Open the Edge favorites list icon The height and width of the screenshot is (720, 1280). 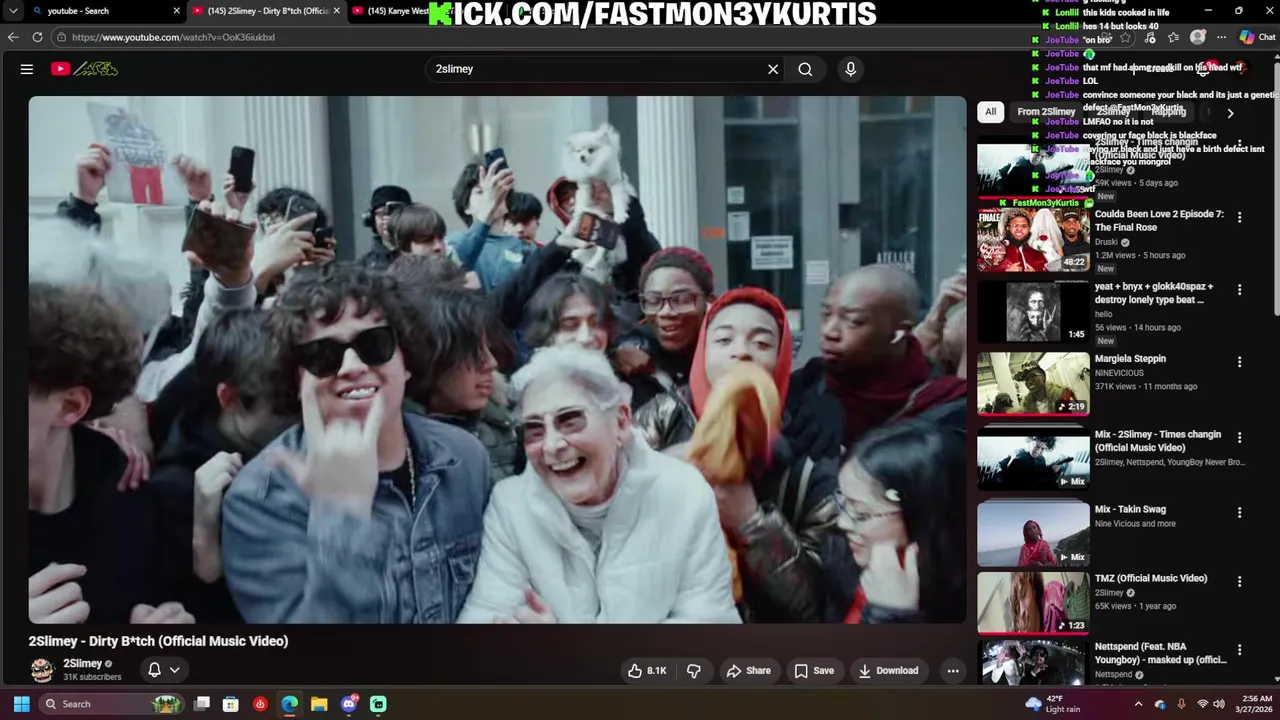point(1173,37)
